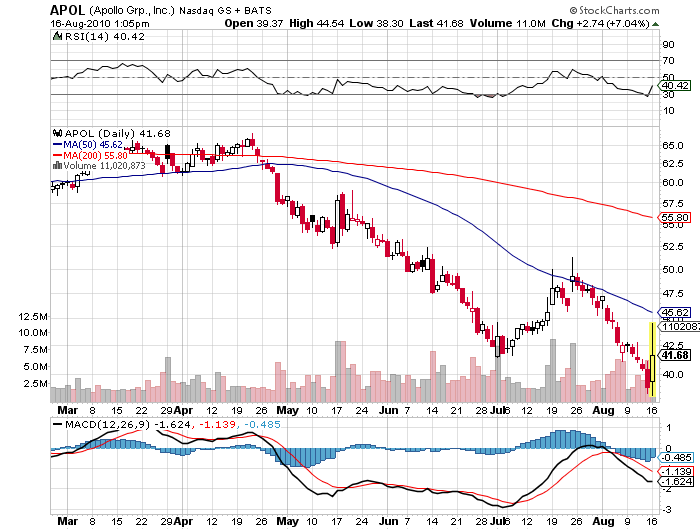Click the 10 level on the RSI axis
Viewport: 700px width, 530px height.
click(x=669, y=110)
